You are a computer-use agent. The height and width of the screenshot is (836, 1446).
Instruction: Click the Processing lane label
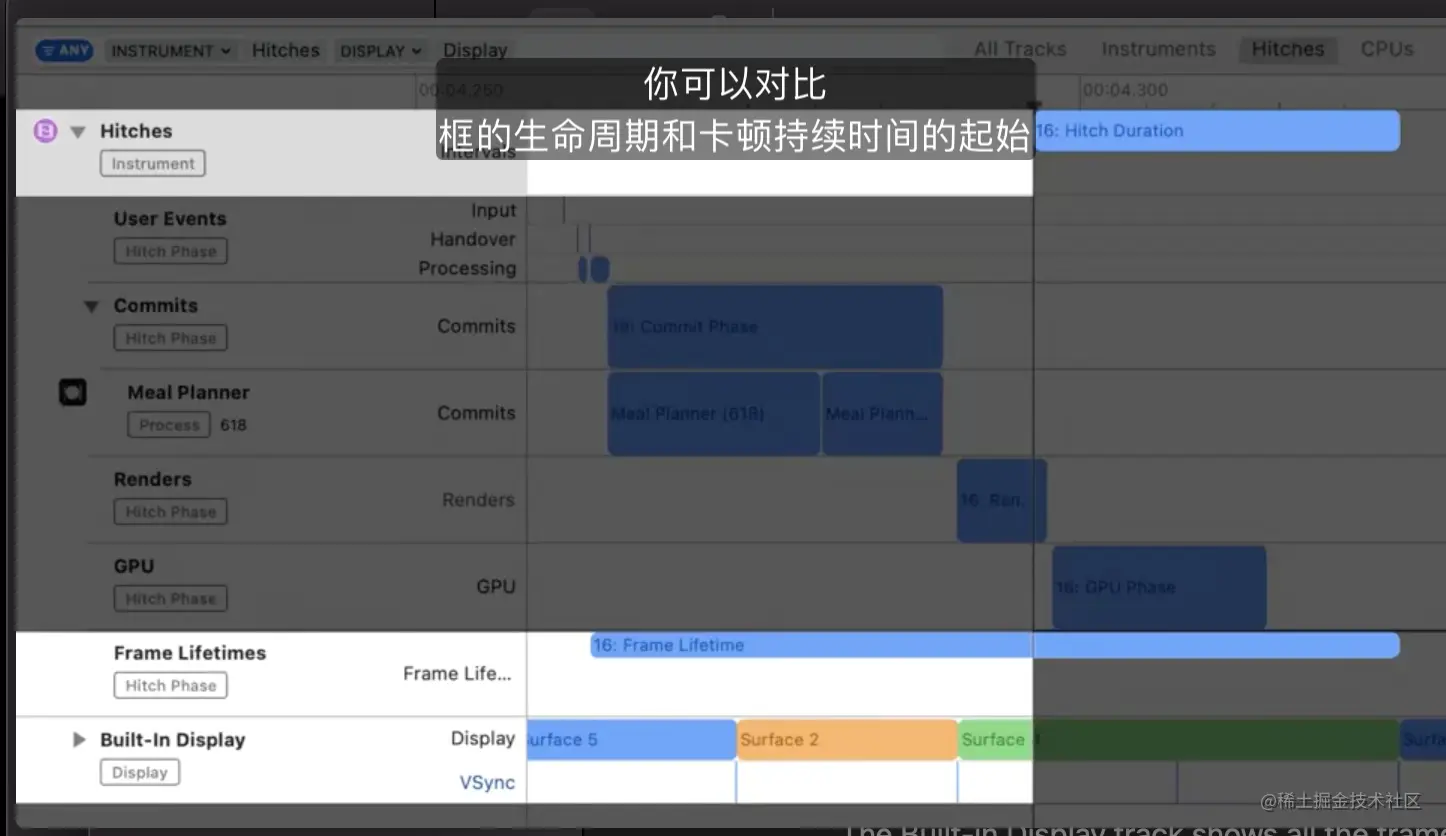pos(467,268)
